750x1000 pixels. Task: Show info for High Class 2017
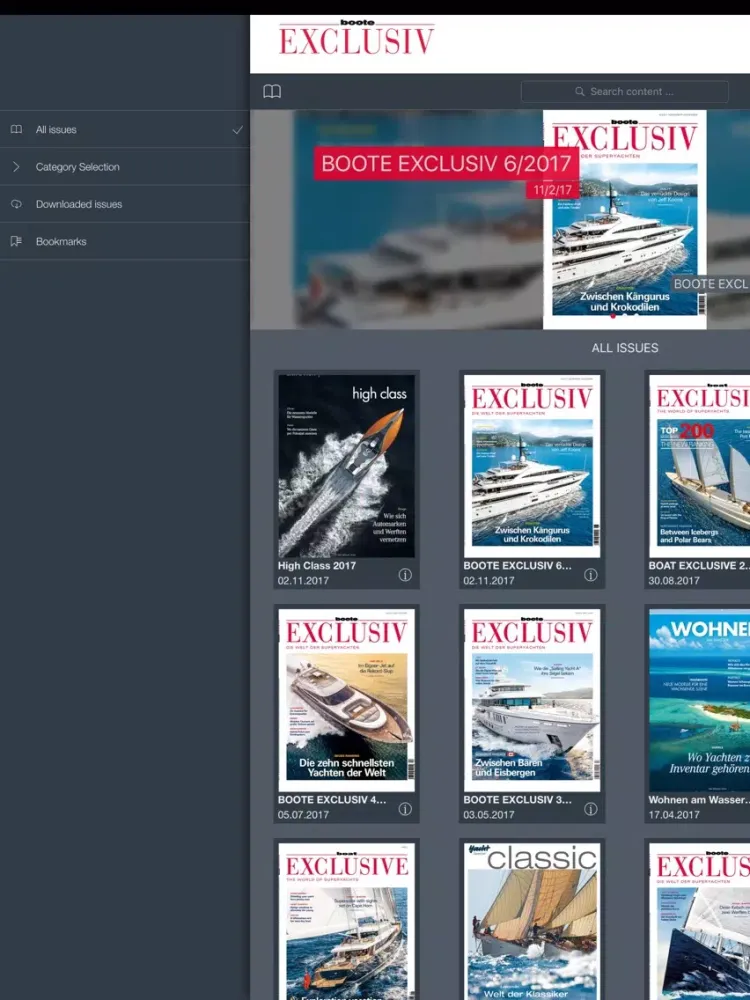(x=405, y=575)
